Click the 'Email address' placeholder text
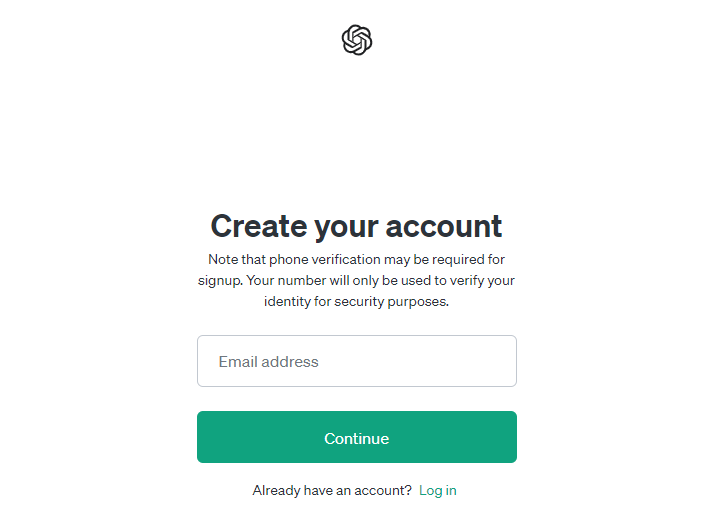723x512 pixels. [269, 362]
